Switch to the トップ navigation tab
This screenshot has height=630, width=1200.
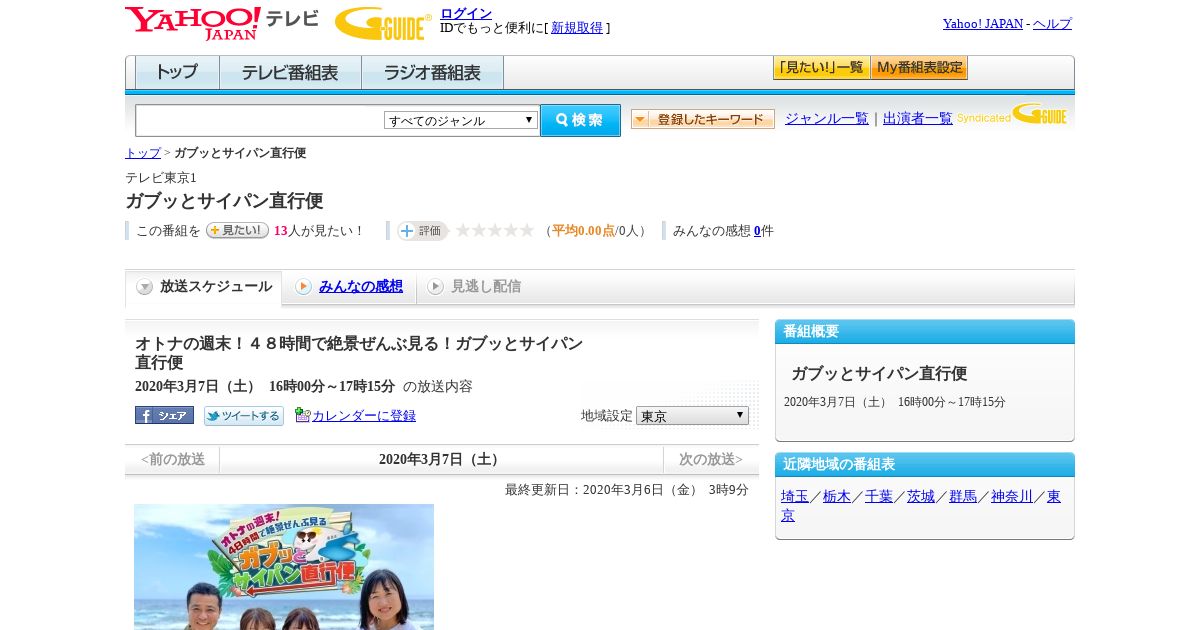click(x=177, y=73)
